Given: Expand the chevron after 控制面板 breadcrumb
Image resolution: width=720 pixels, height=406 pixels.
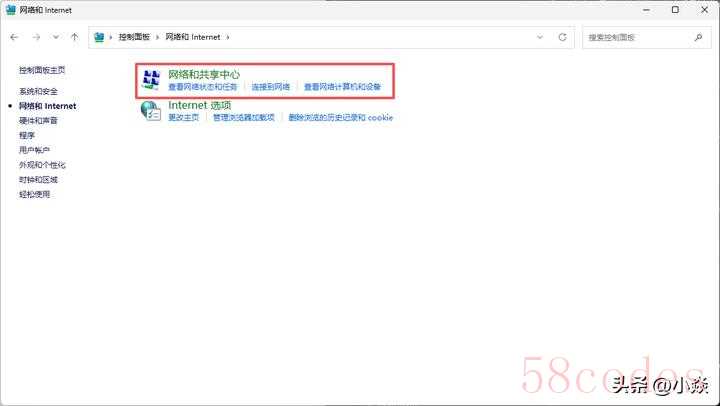Looking at the screenshot, I should click(x=157, y=37).
